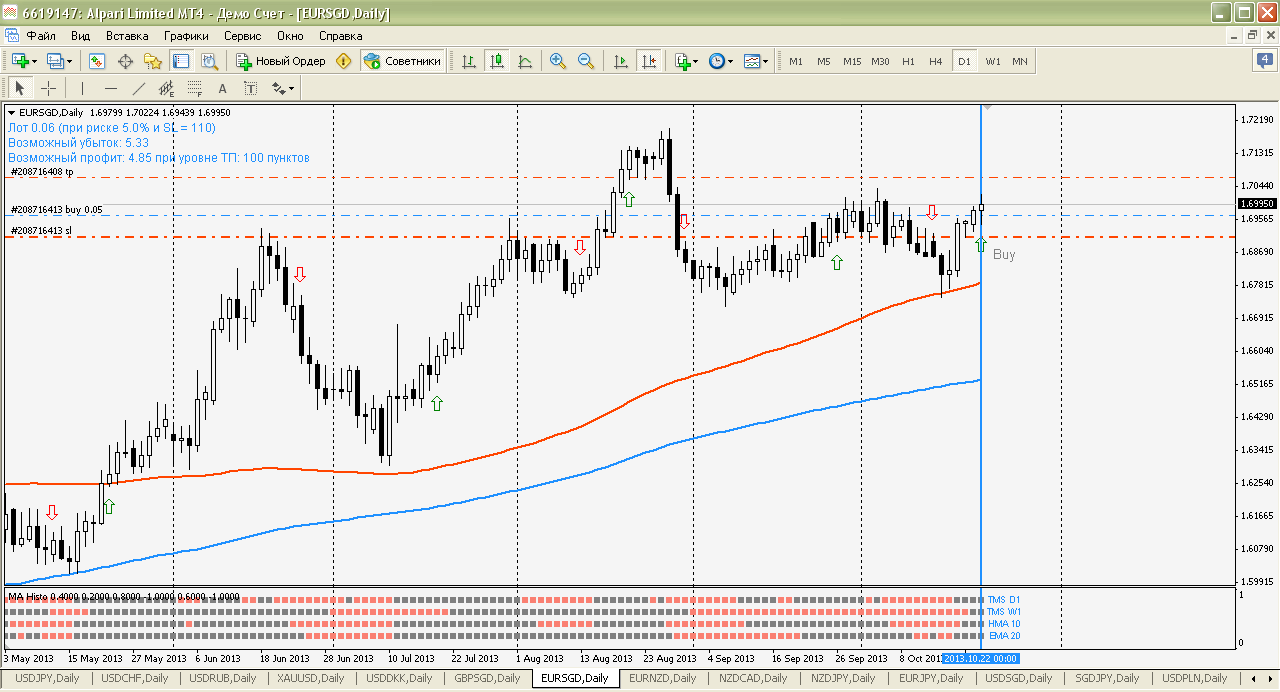Switch to the EURNZD,Daily chart tab
The height and width of the screenshot is (692, 1280).
[x=664, y=678]
